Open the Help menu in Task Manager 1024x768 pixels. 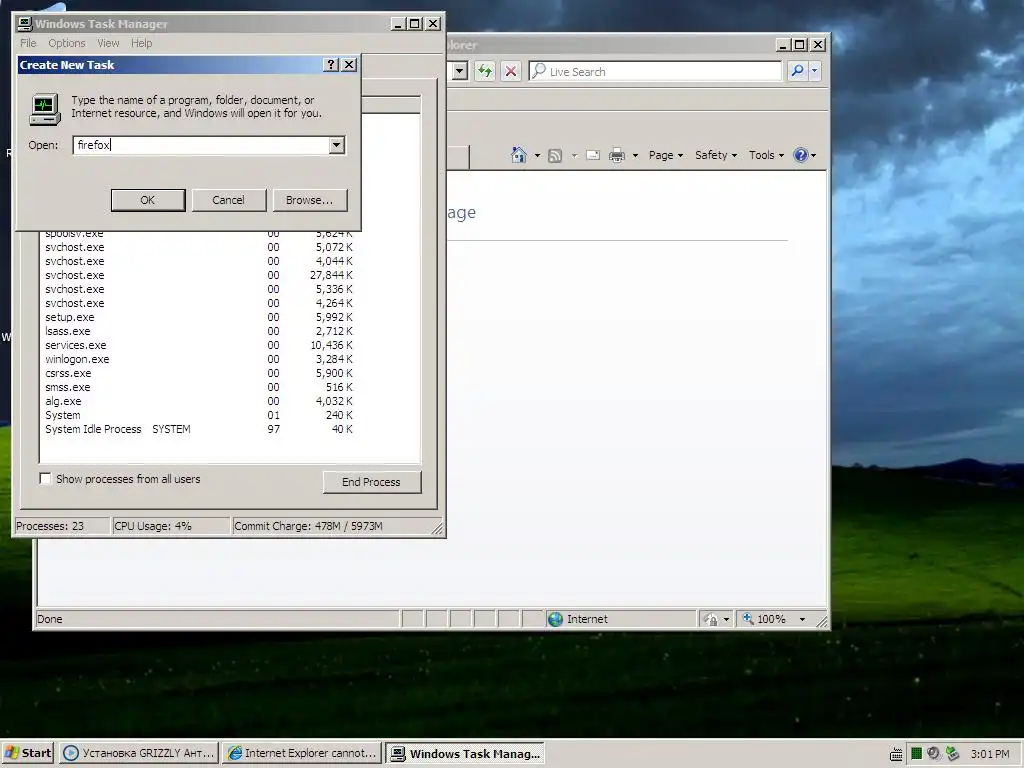tap(141, 43)
